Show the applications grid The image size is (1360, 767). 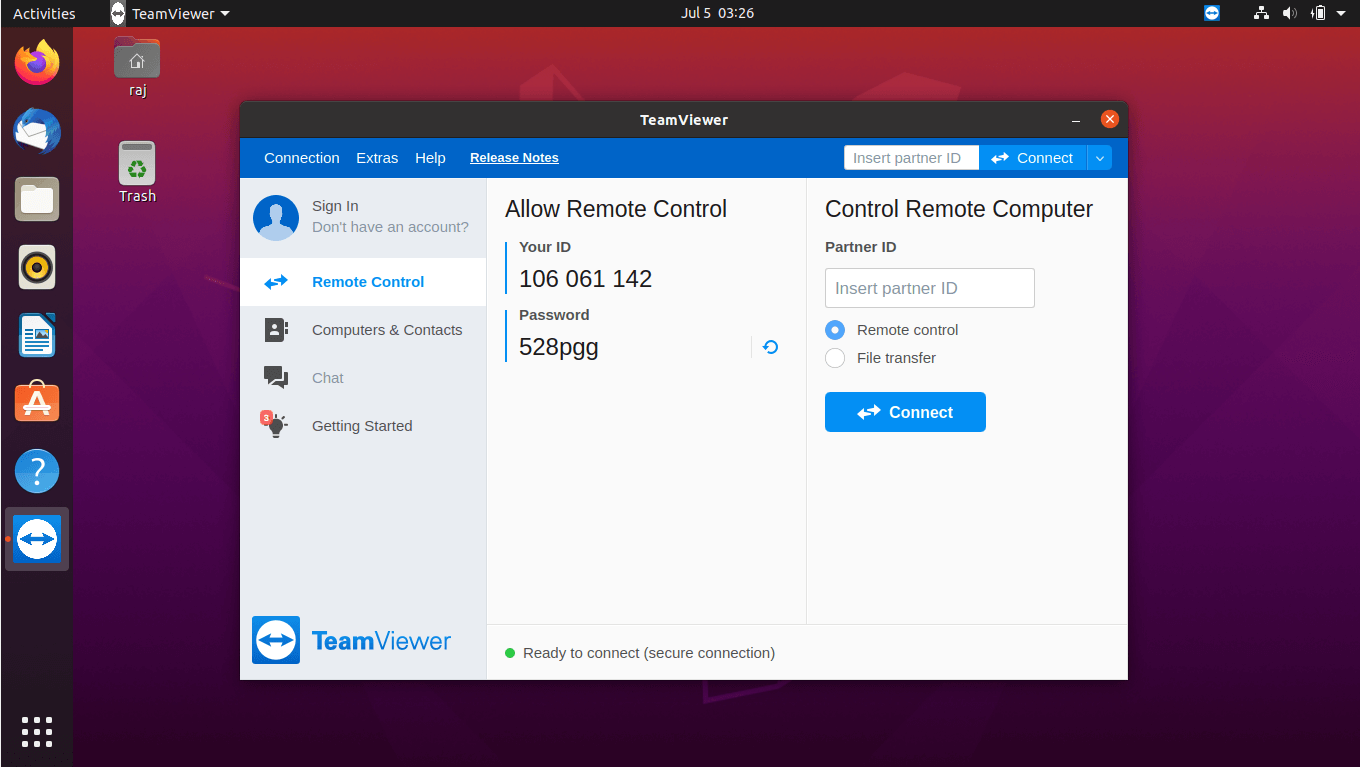[x=37, y=732]
